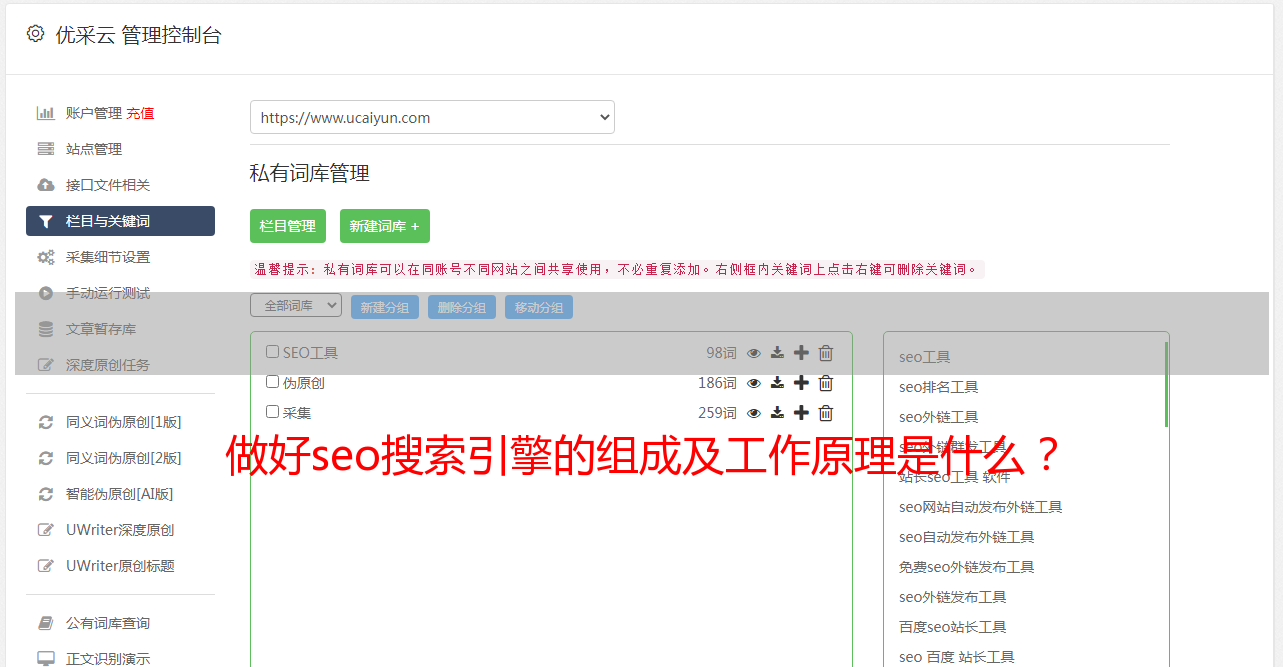Open 账户管理 in the sidebar
The width and height of the screenshot is (1283, 667).
coord(94,113)
